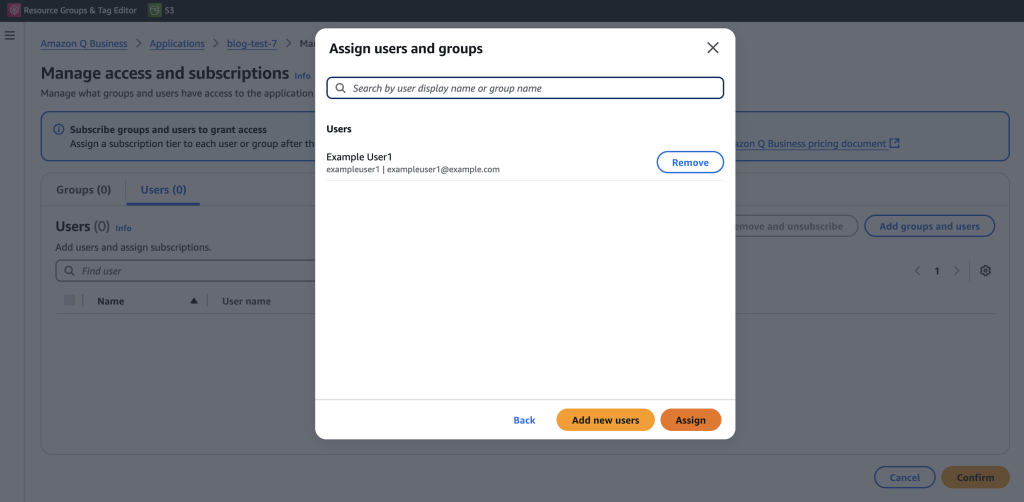The width and height of the screenshot is (1024, 502).
Task: Go Back in the assign dialog
Action: (524, 420)
